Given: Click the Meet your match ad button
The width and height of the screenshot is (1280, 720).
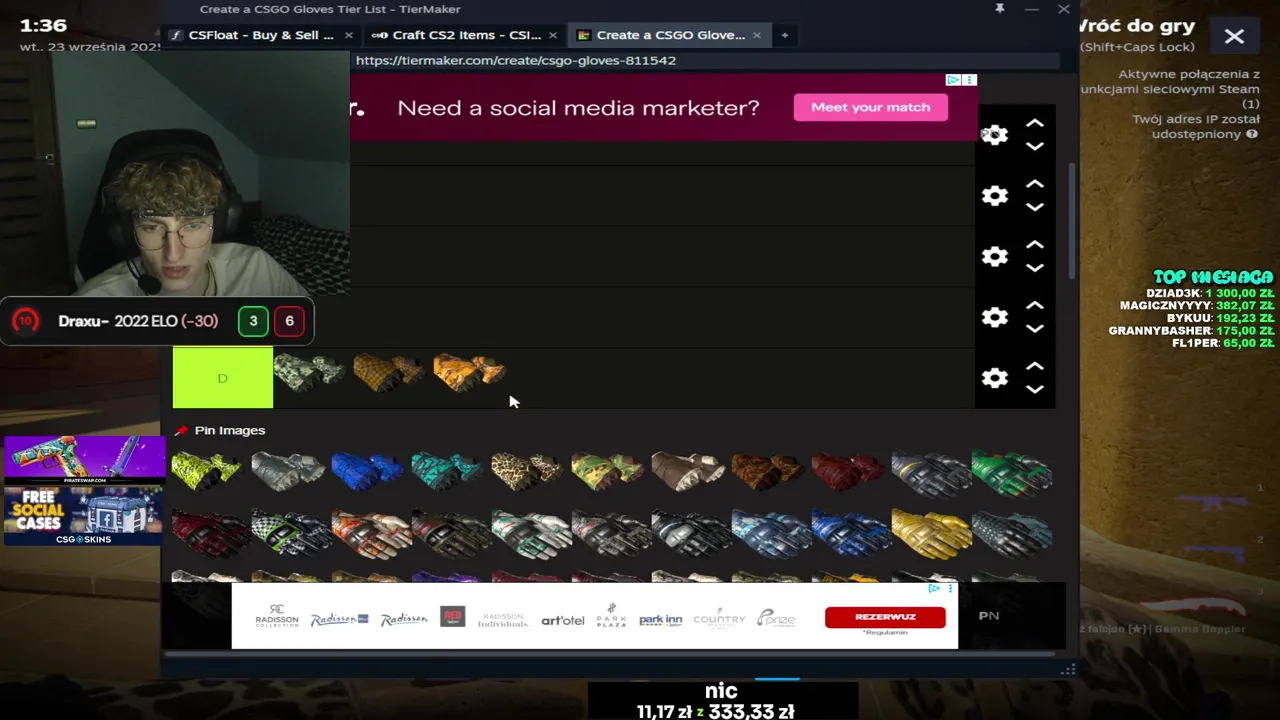Looking at the screenshot, I should [x=871, y=107].
